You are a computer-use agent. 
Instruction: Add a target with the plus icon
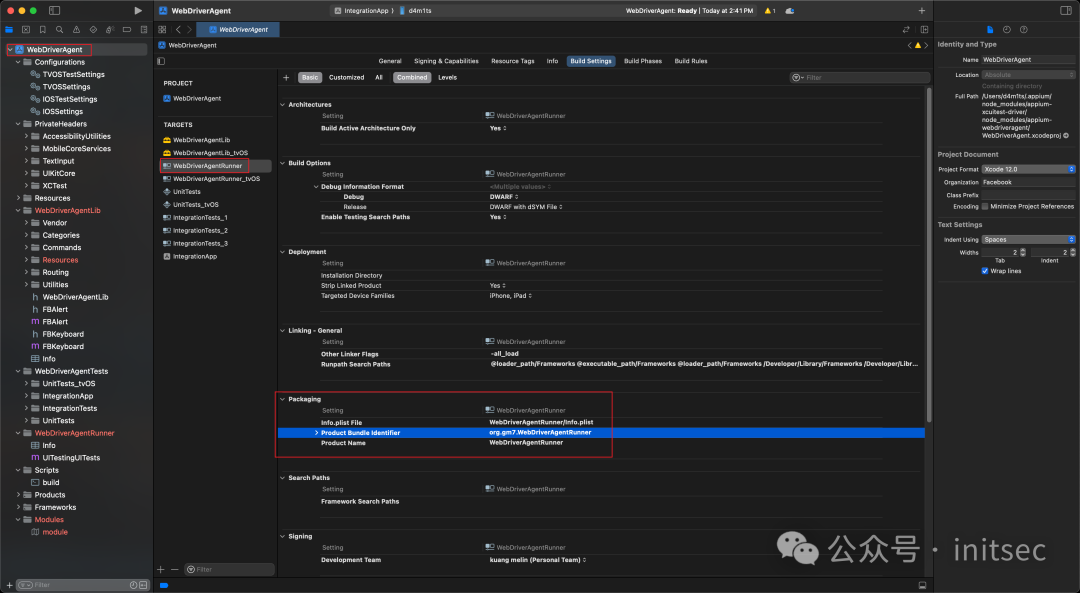coord(160,569)
